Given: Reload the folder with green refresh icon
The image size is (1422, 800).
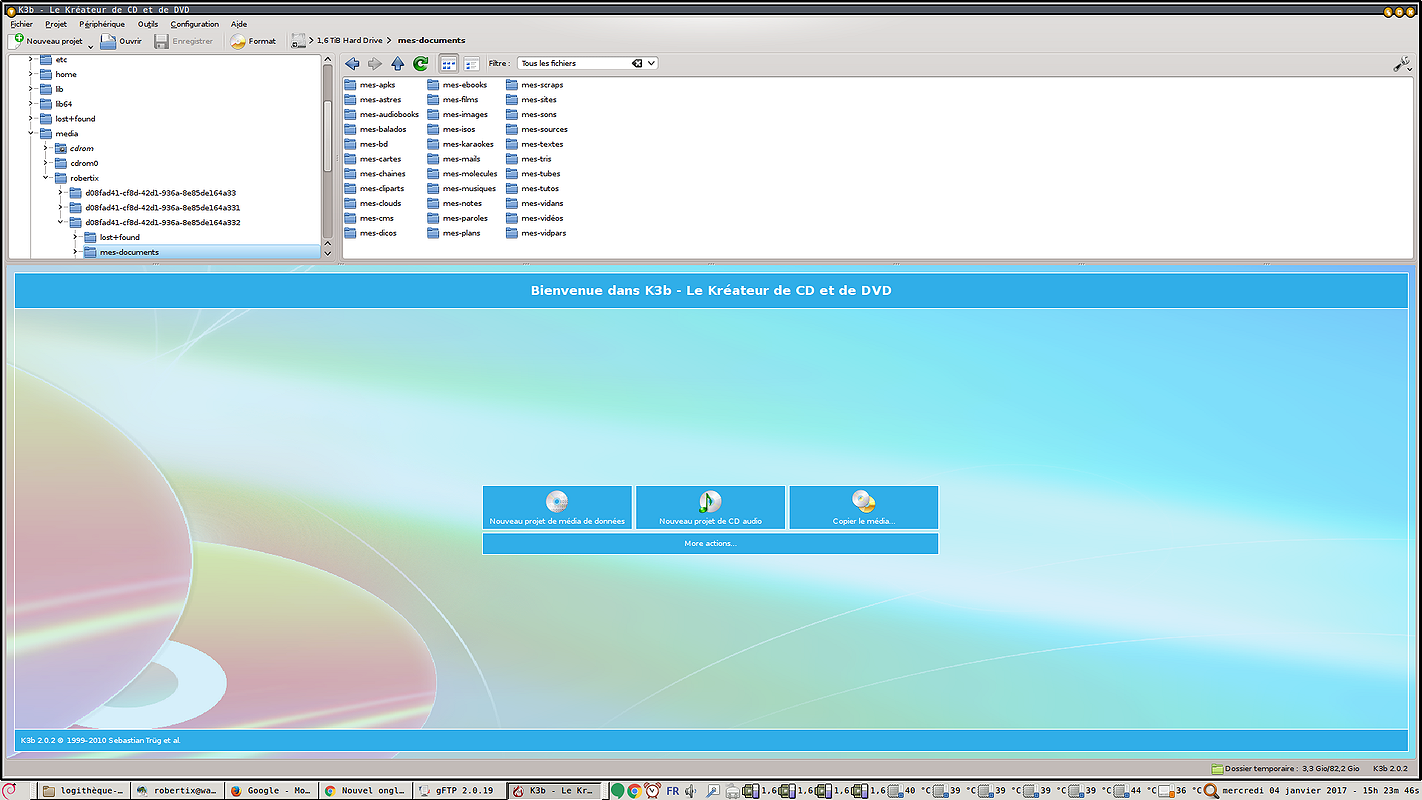Looking at the screenshot, I should click(421, 63).
